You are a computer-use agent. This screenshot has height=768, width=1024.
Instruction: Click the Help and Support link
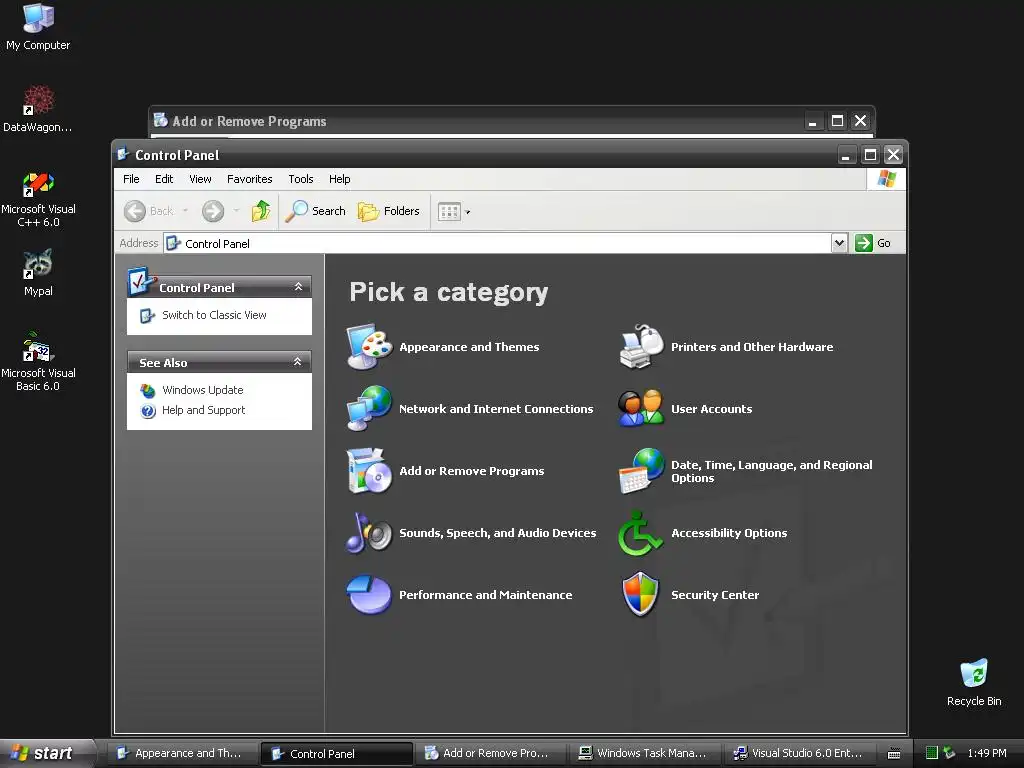click(x=203, y=410)
